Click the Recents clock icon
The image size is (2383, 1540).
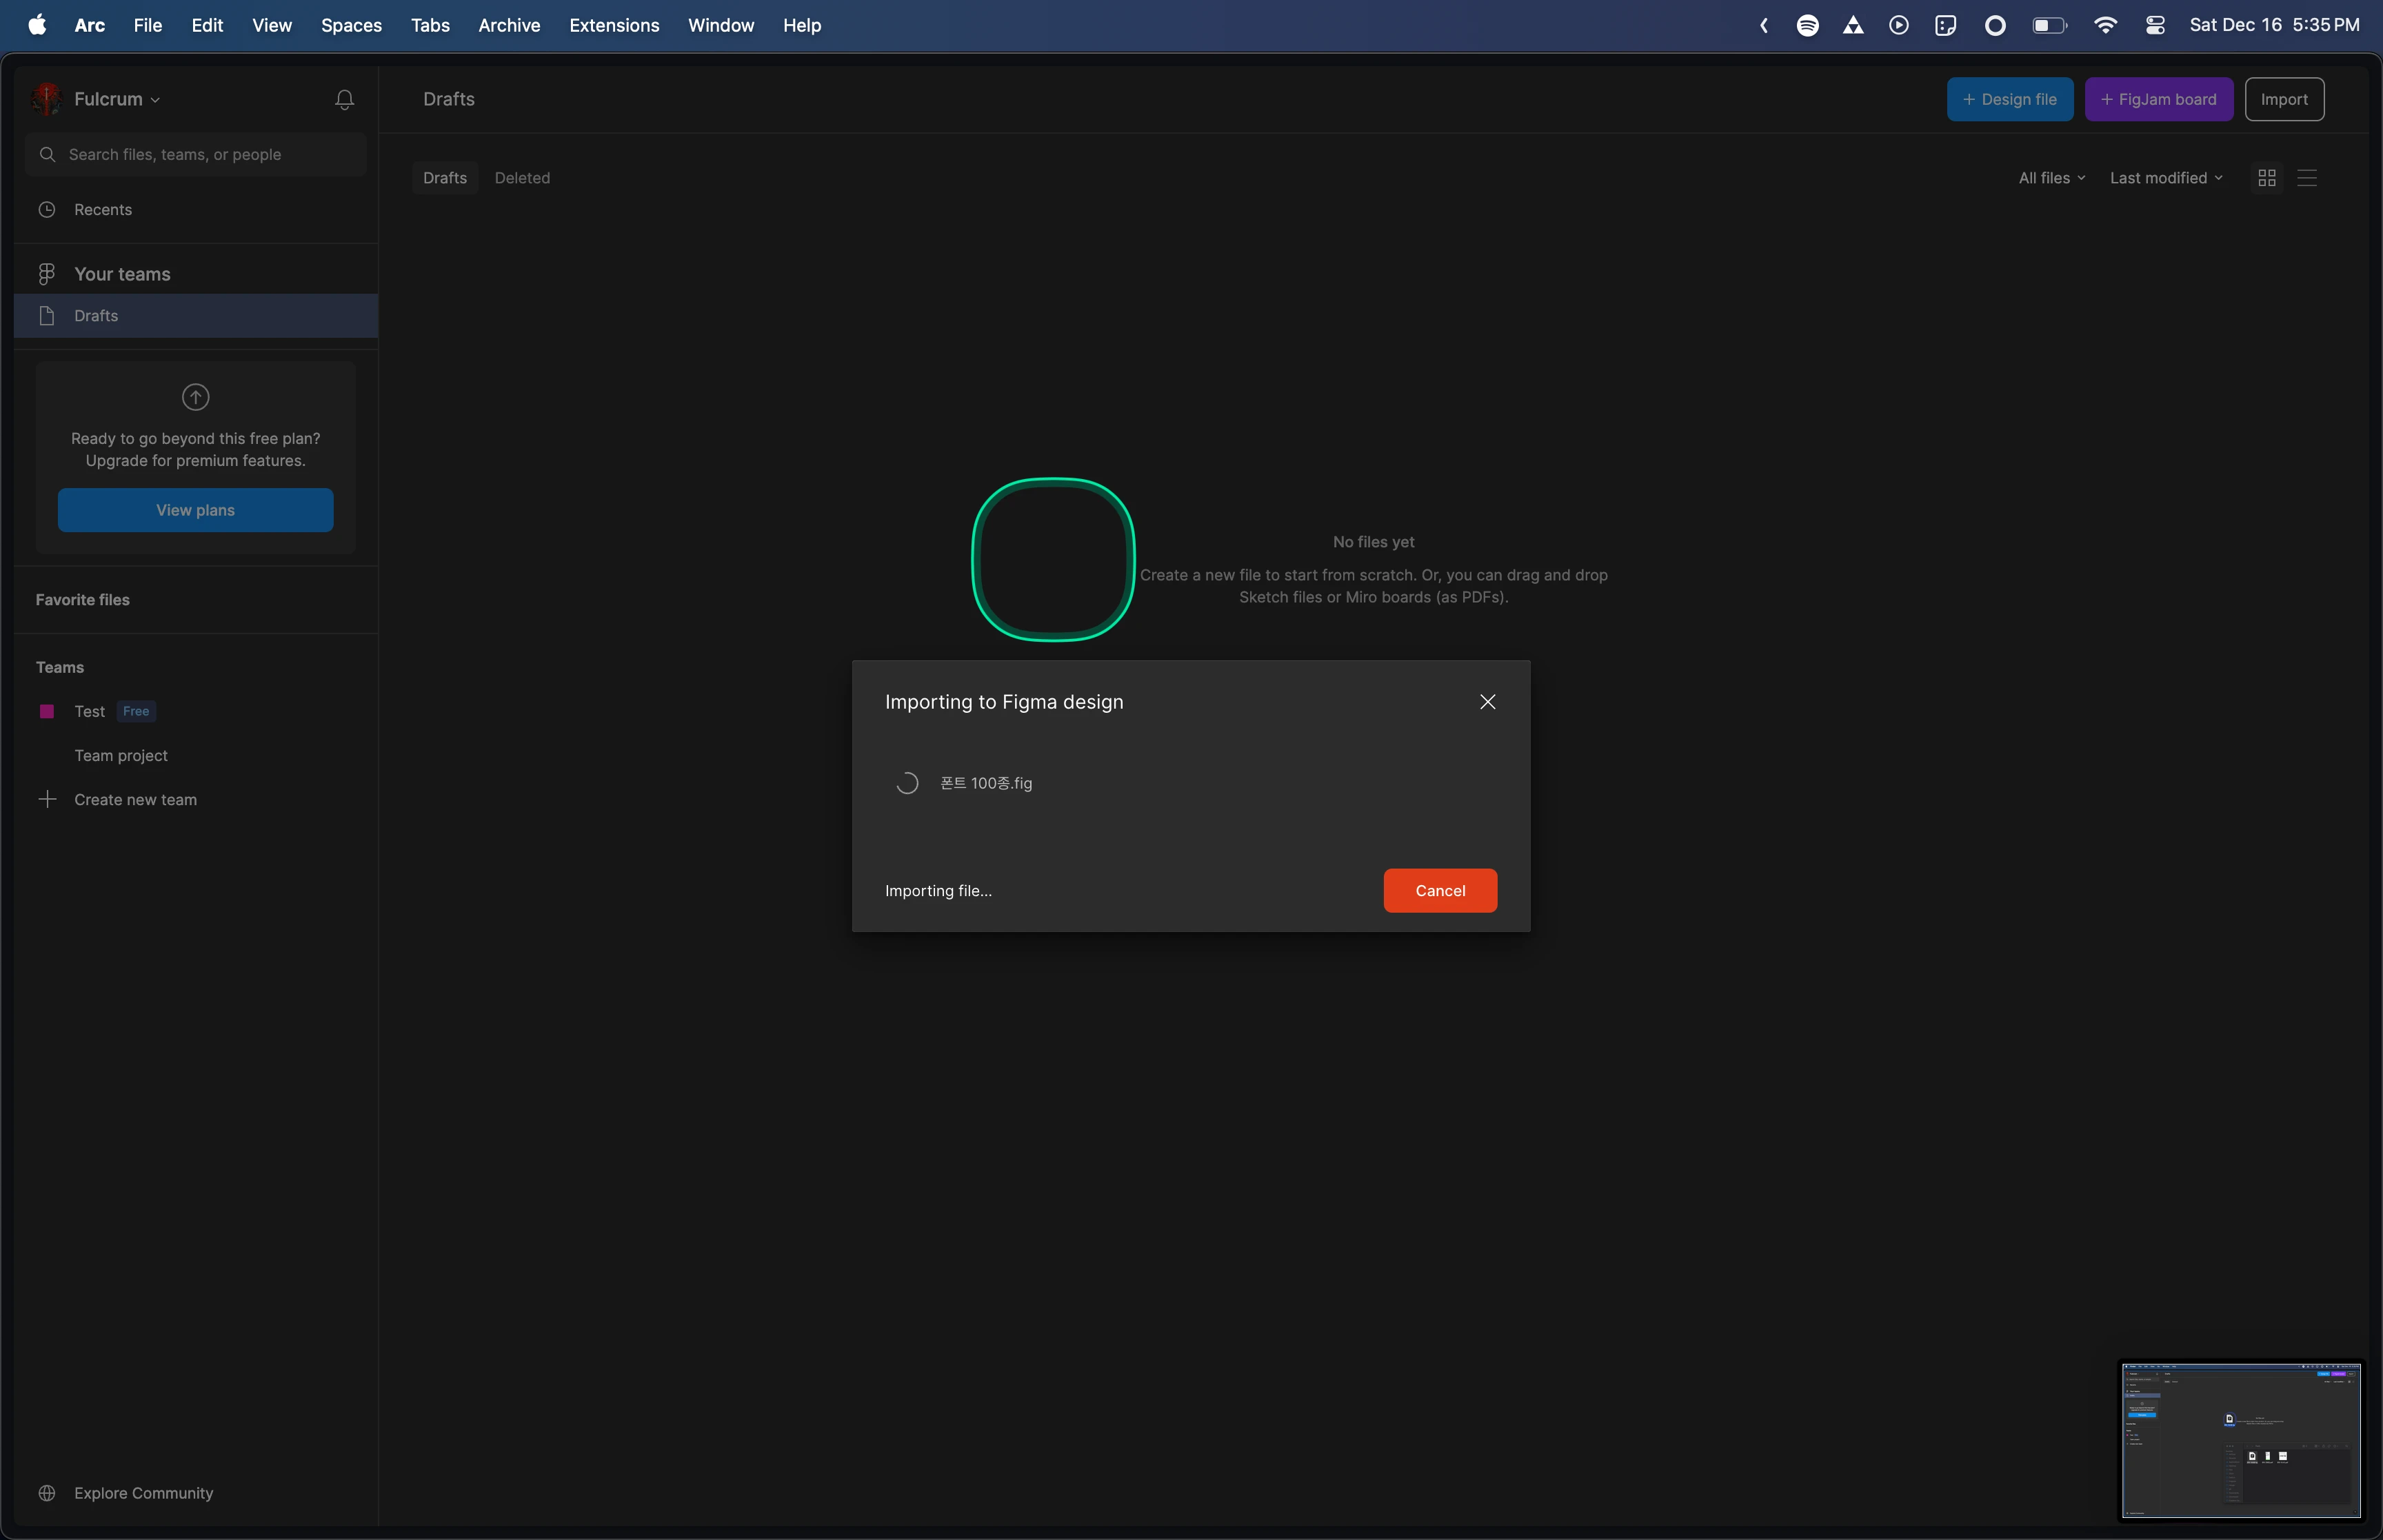[x=47, y=209]
